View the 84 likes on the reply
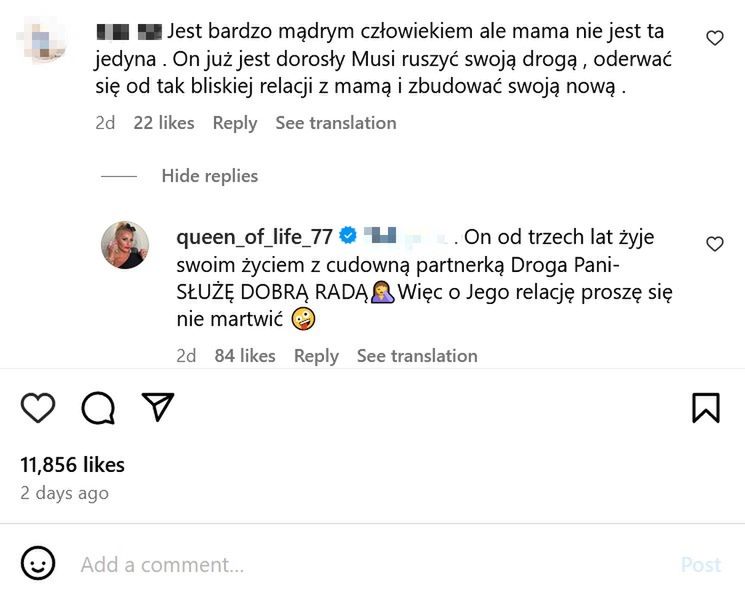The image size is (745, 594). click(x=245, y=356)
